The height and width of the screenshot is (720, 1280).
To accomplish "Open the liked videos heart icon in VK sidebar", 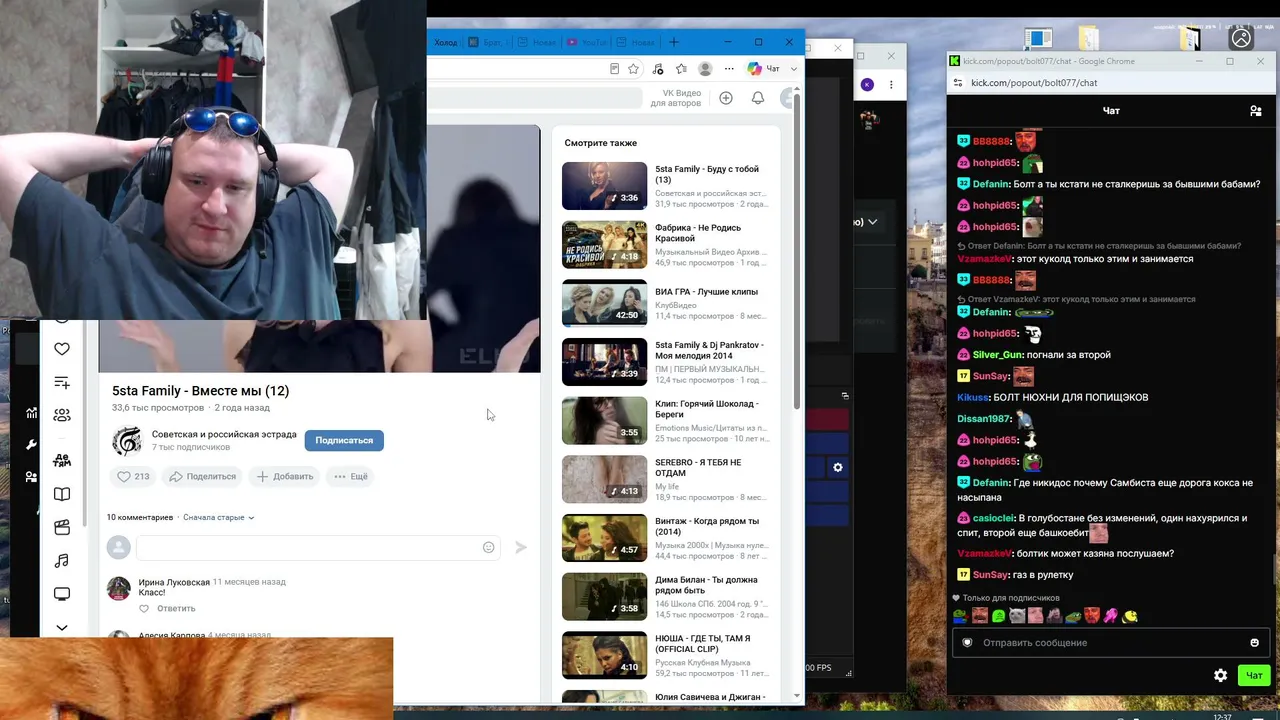I will [x=62, y=349].
